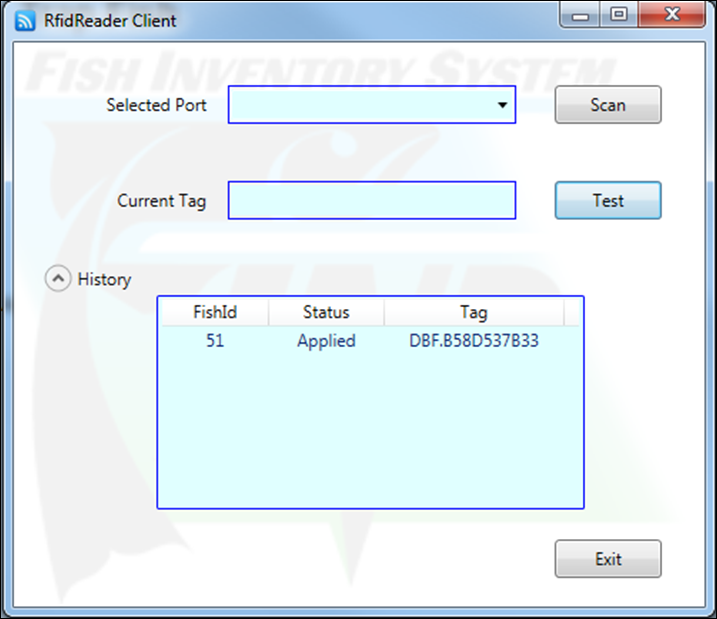717x619 pixels.
Task: Click the Selected Port label
Action: tap(157, 105)
